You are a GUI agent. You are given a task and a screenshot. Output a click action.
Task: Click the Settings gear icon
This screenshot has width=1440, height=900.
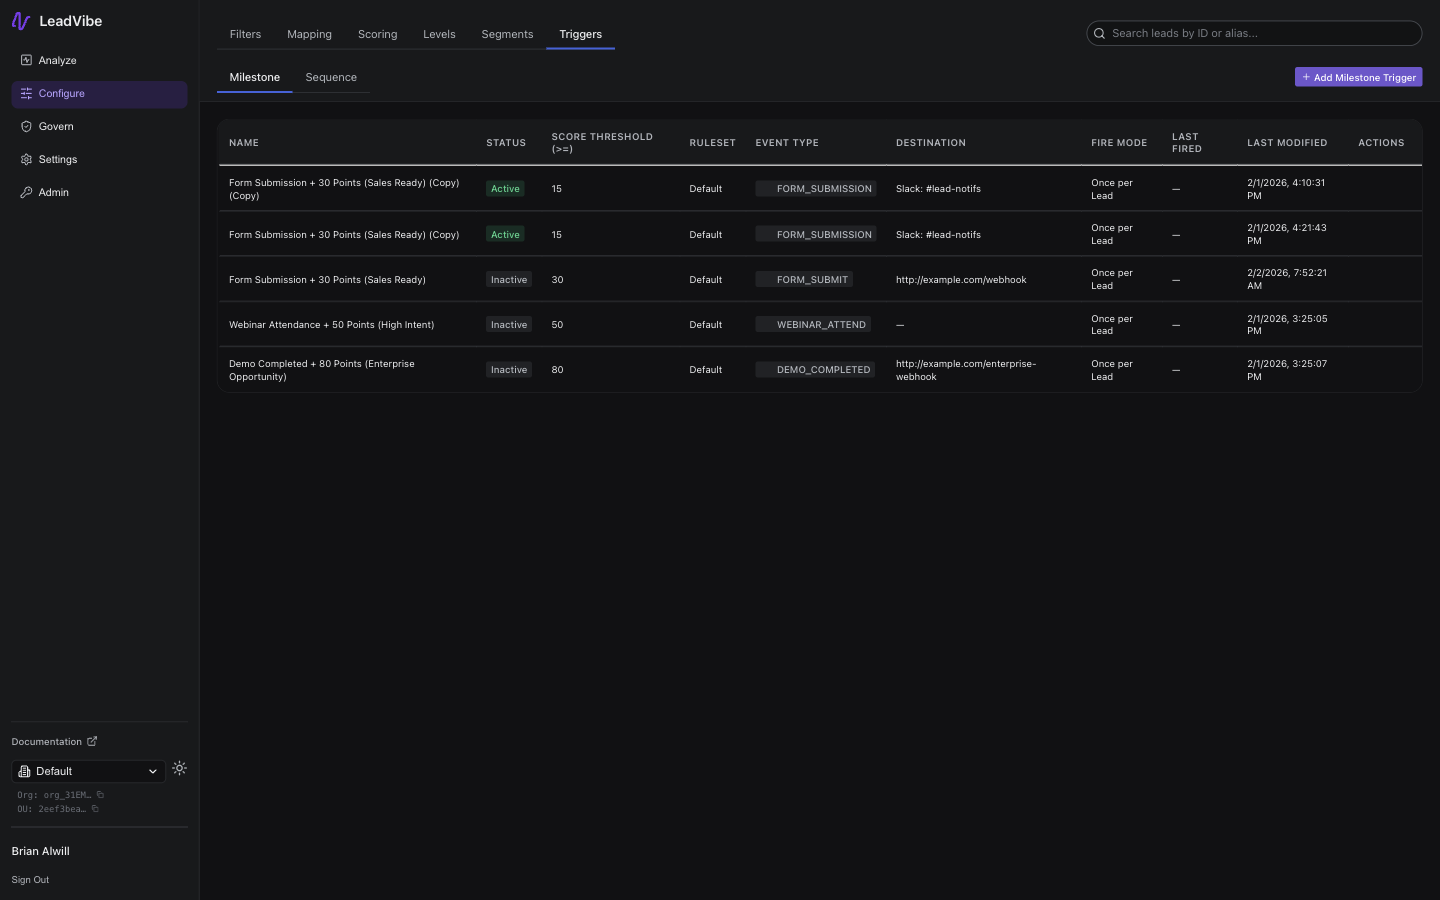coord(26,159)
